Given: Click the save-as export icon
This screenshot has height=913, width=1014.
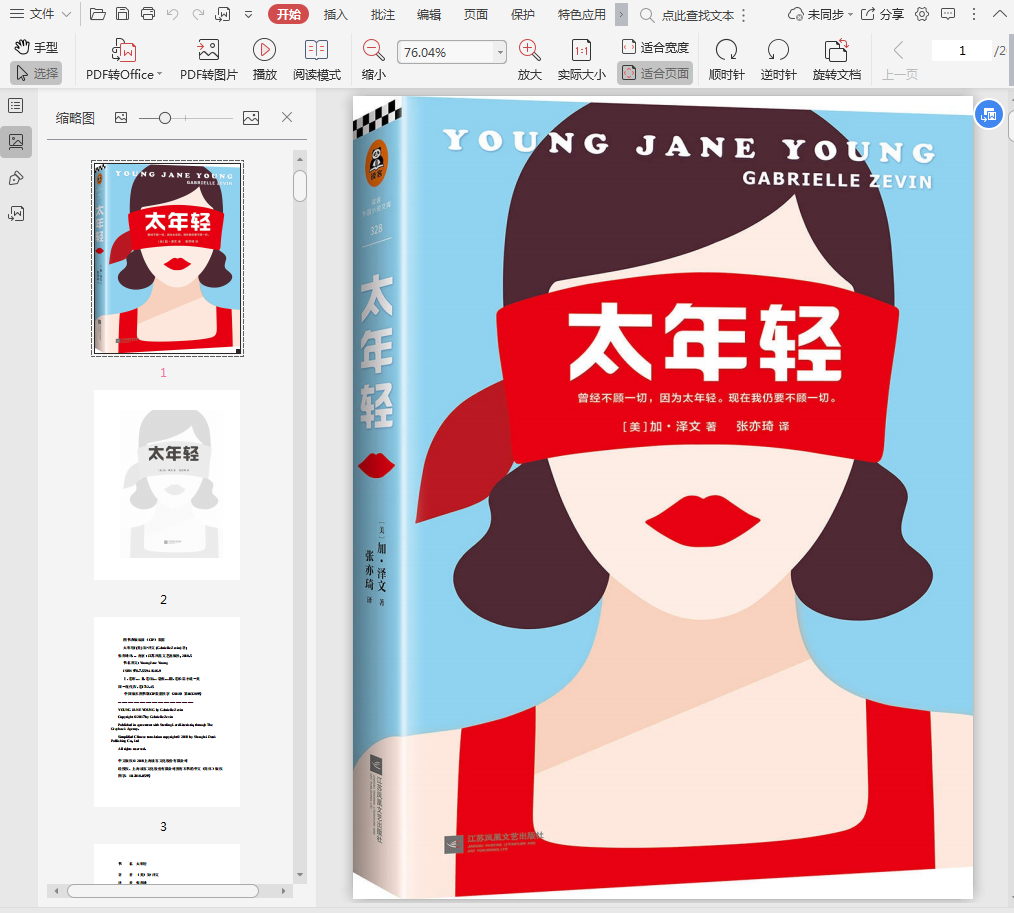Looking at the screenshot, I should (x=223, y=14).
